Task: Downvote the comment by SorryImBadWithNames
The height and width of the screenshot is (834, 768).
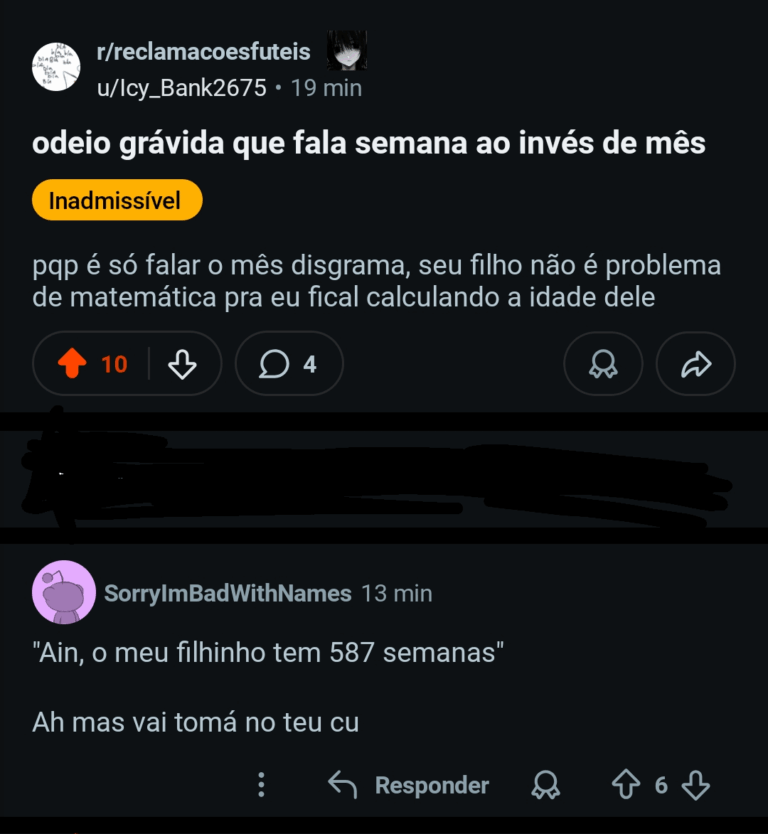Action: click(x=695, y=785)
